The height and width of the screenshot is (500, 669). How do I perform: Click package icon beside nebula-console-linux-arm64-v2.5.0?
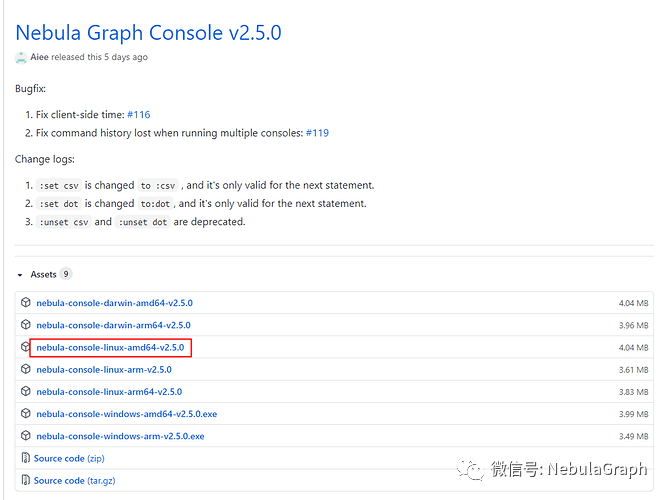point(26,391)
